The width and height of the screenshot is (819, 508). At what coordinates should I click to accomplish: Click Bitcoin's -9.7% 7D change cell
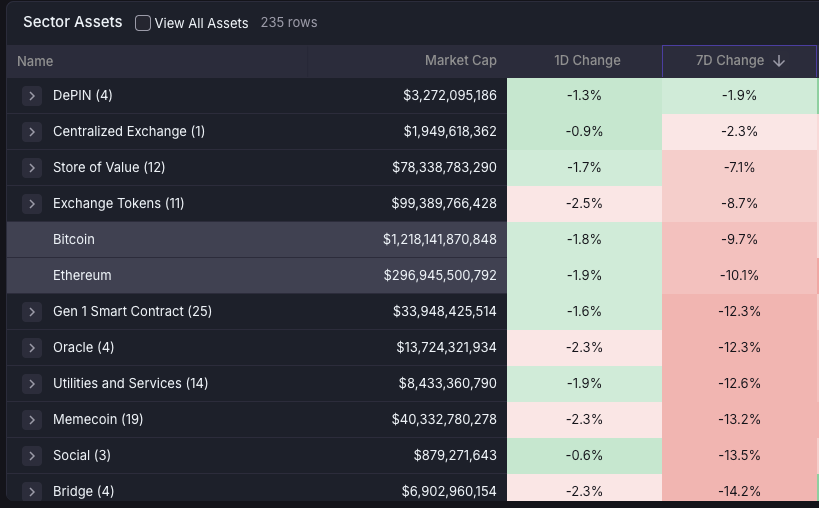739,240
